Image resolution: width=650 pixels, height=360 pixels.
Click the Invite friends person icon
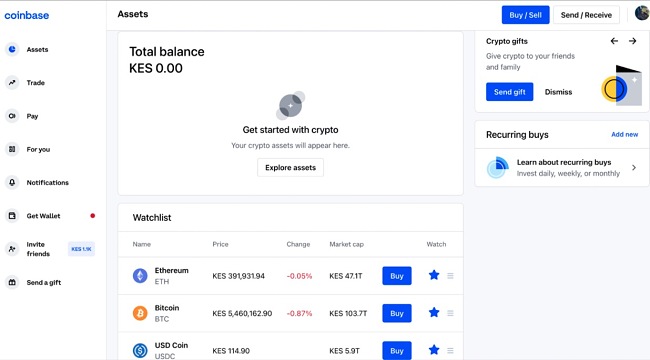12,249
